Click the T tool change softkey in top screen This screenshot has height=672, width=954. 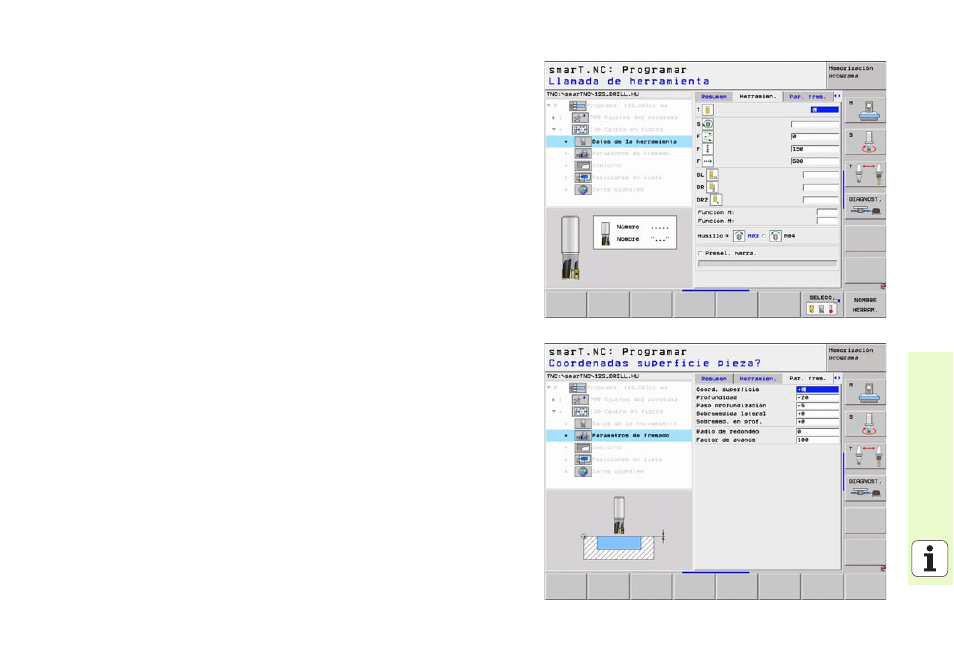(x=865, y=175)
